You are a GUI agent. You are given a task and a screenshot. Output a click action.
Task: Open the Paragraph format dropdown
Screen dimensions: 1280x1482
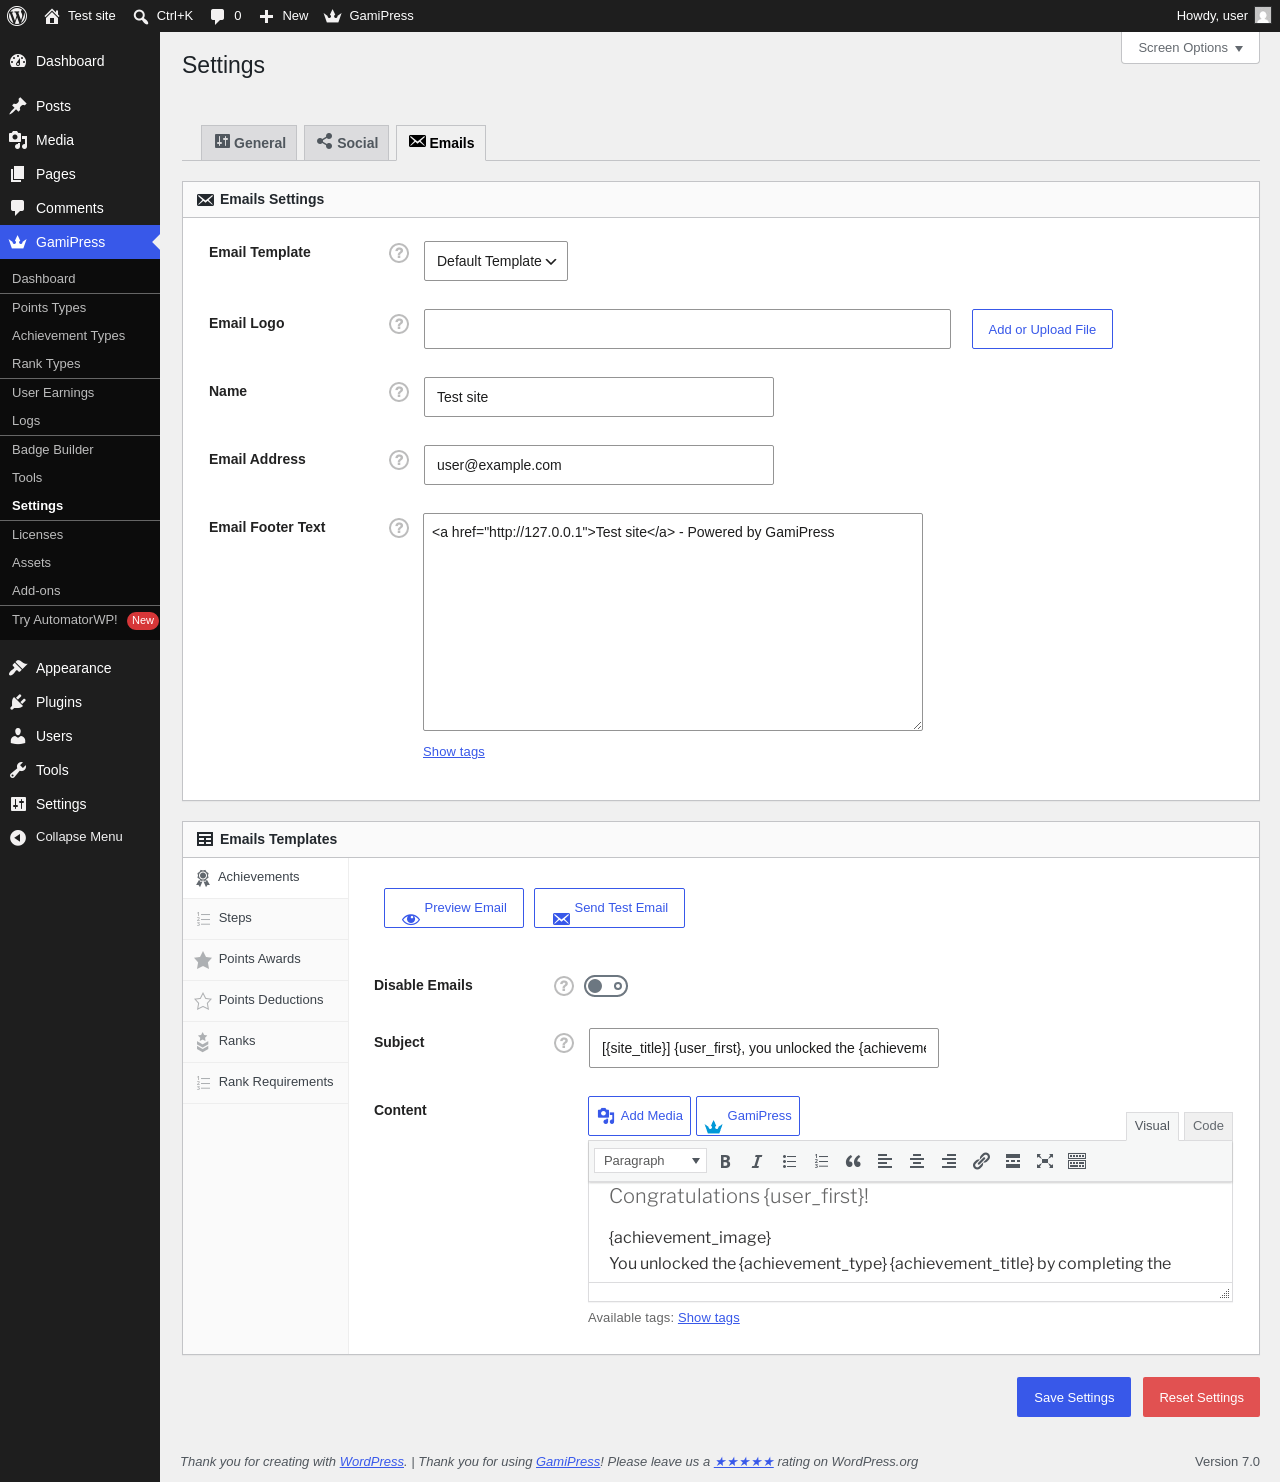pos(651,1160)
